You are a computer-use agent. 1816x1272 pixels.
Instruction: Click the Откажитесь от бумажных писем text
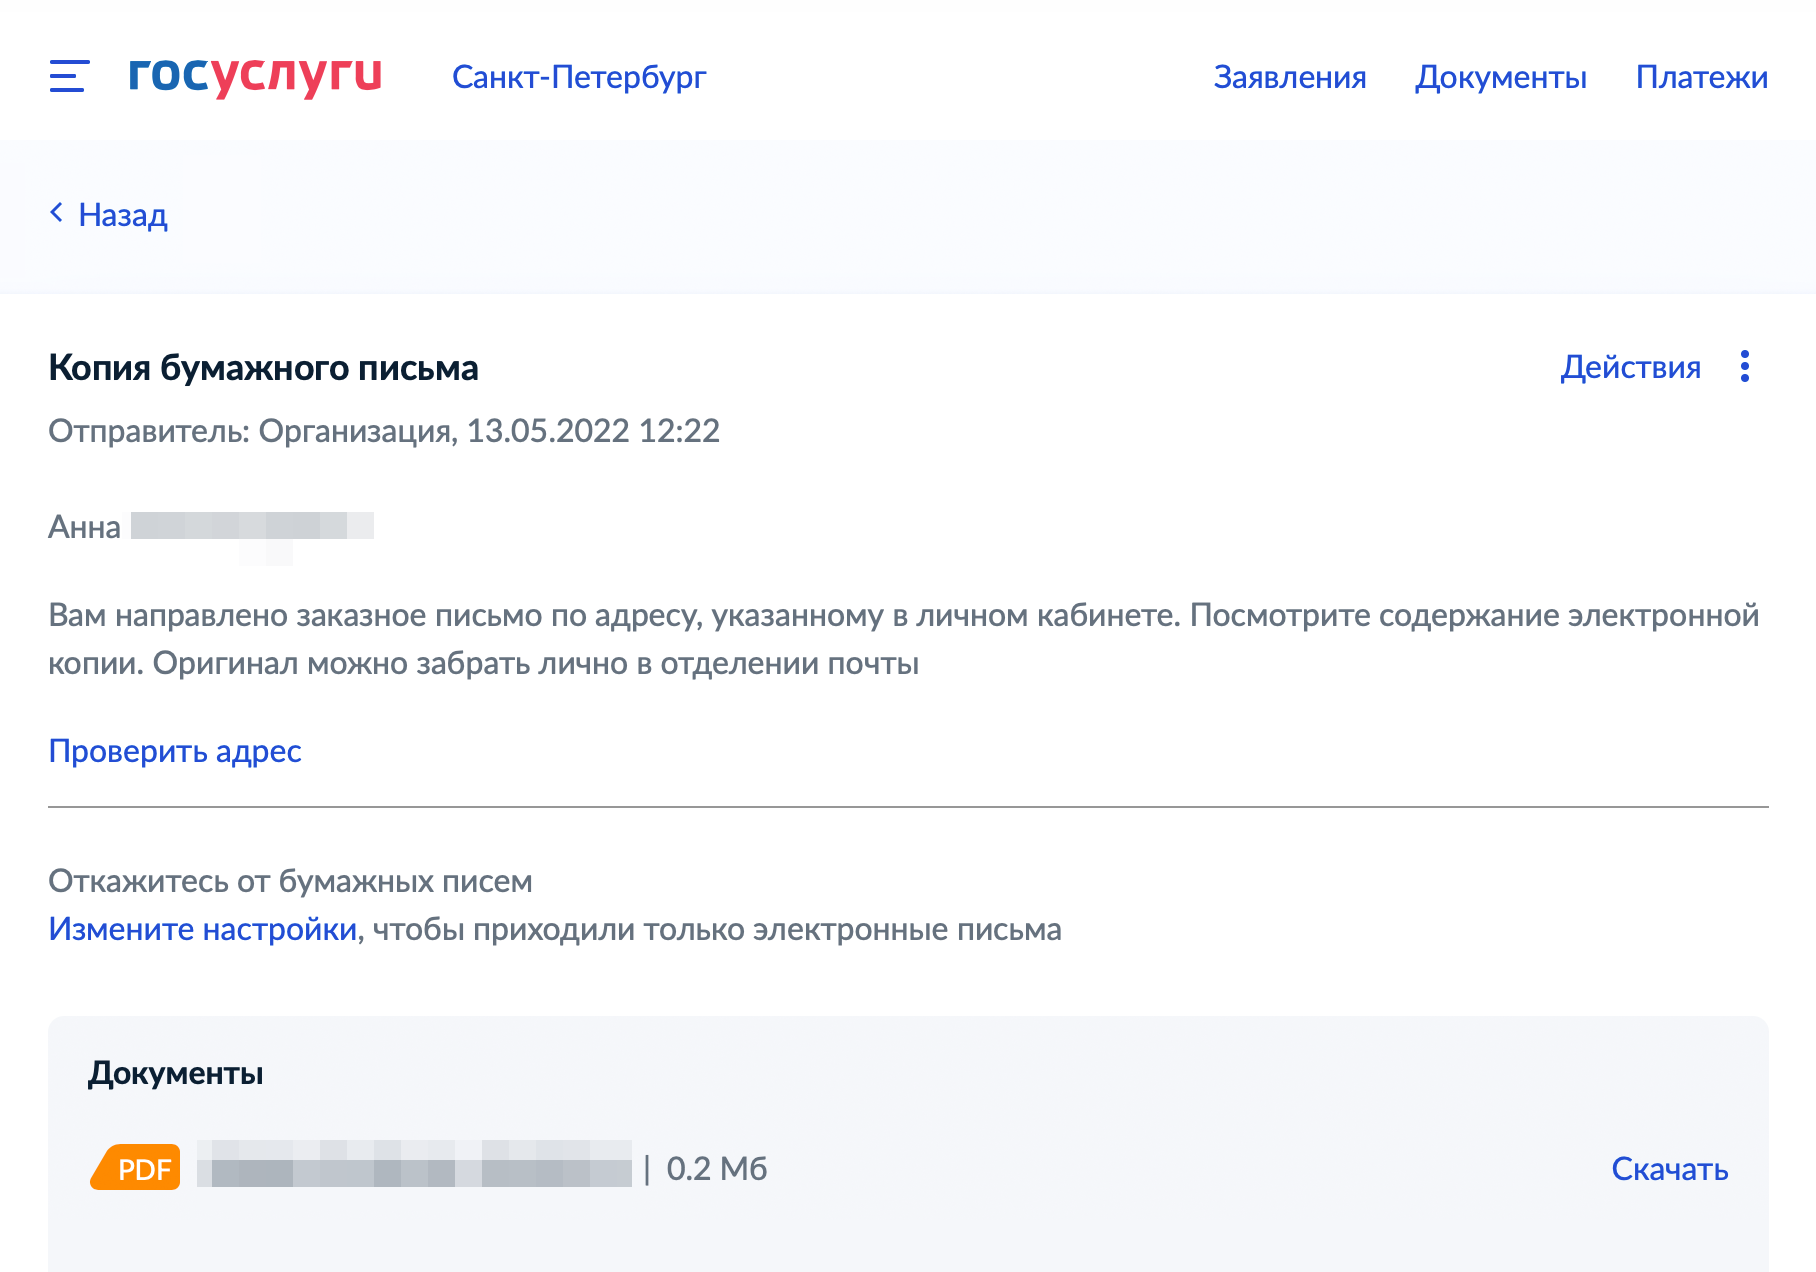click(290, 881)
